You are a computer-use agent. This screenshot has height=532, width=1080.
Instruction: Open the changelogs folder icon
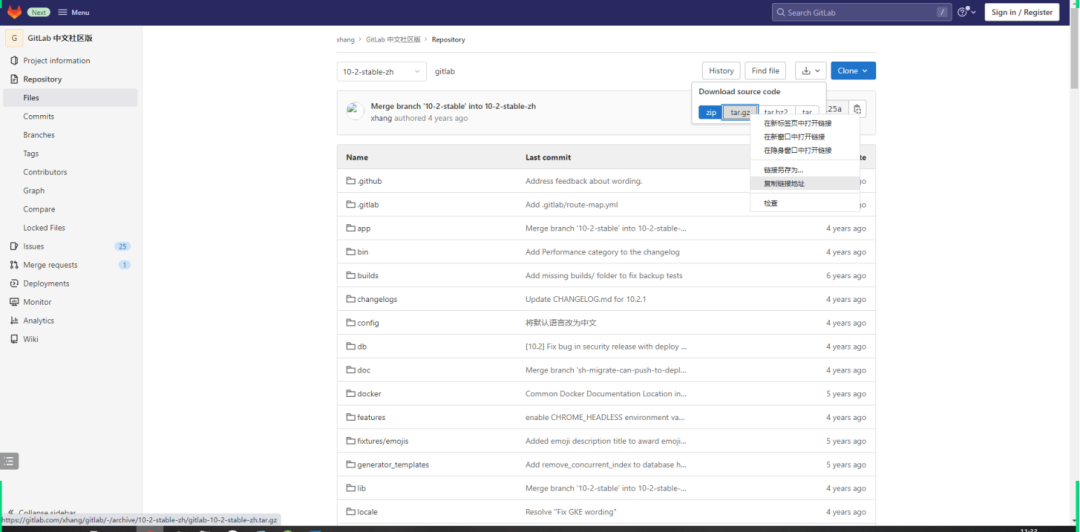point(351,299)
